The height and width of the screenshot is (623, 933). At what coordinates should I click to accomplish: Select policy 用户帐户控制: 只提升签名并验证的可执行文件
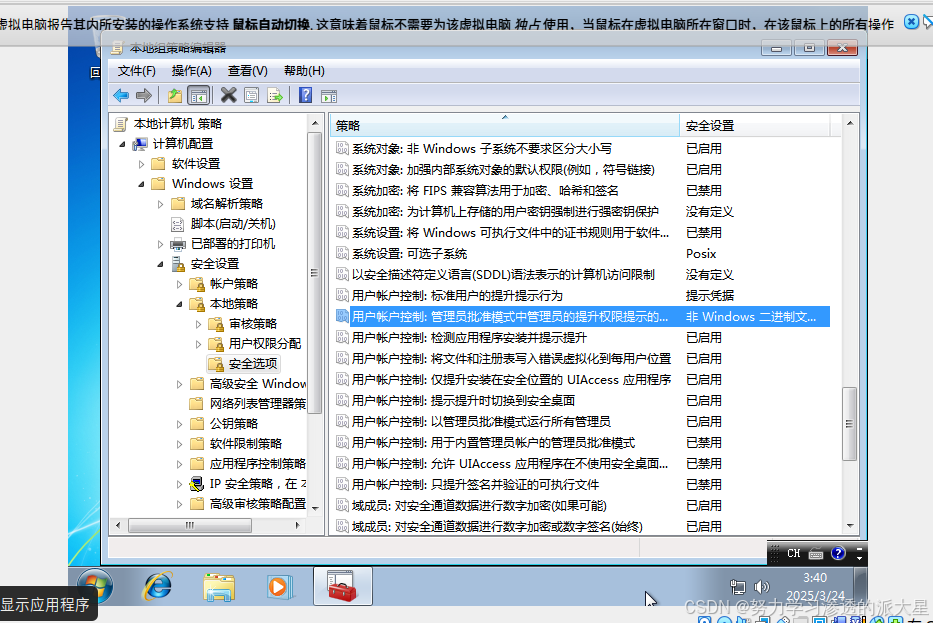tap(475, 484)
